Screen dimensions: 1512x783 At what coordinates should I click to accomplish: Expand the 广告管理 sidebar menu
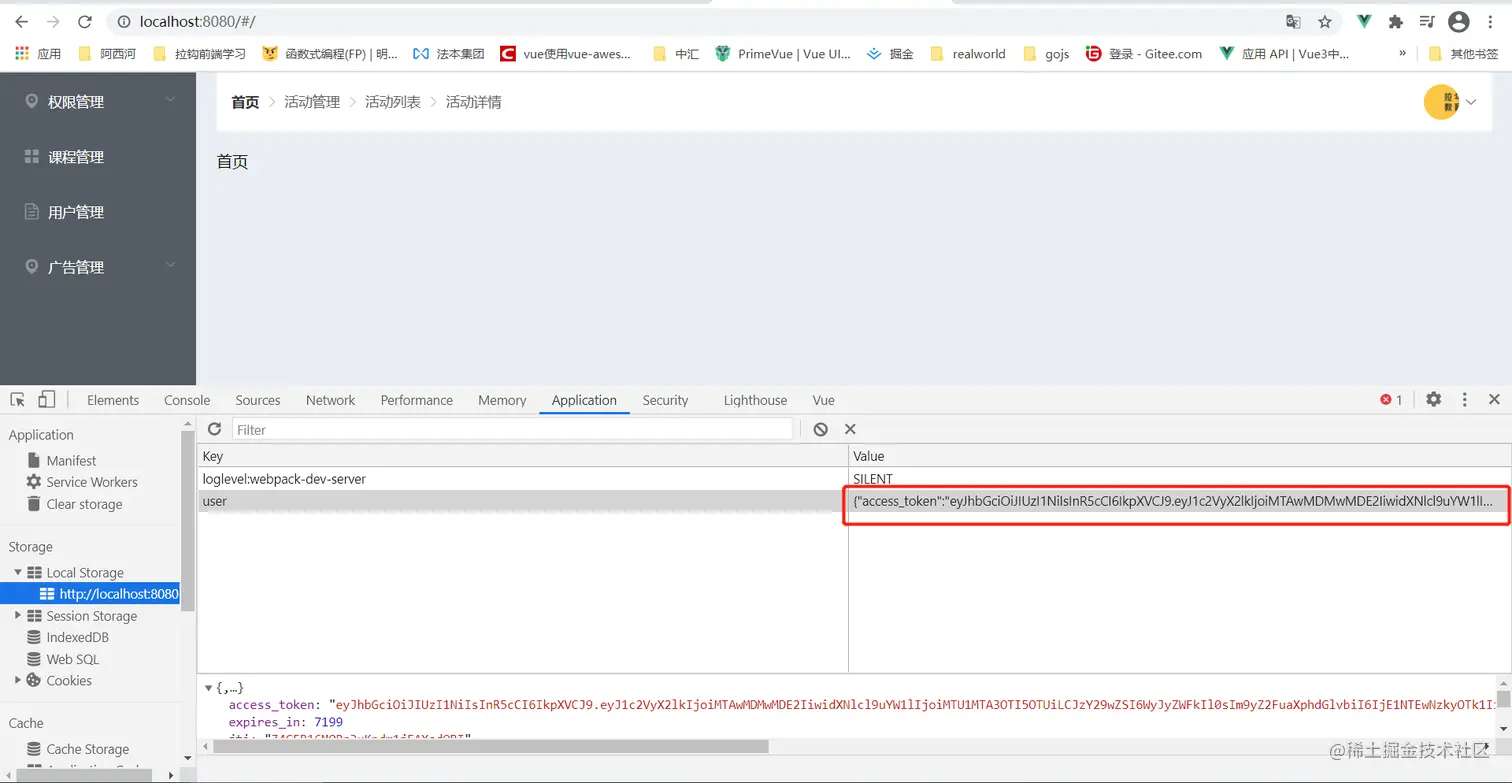tap(98, 267)
